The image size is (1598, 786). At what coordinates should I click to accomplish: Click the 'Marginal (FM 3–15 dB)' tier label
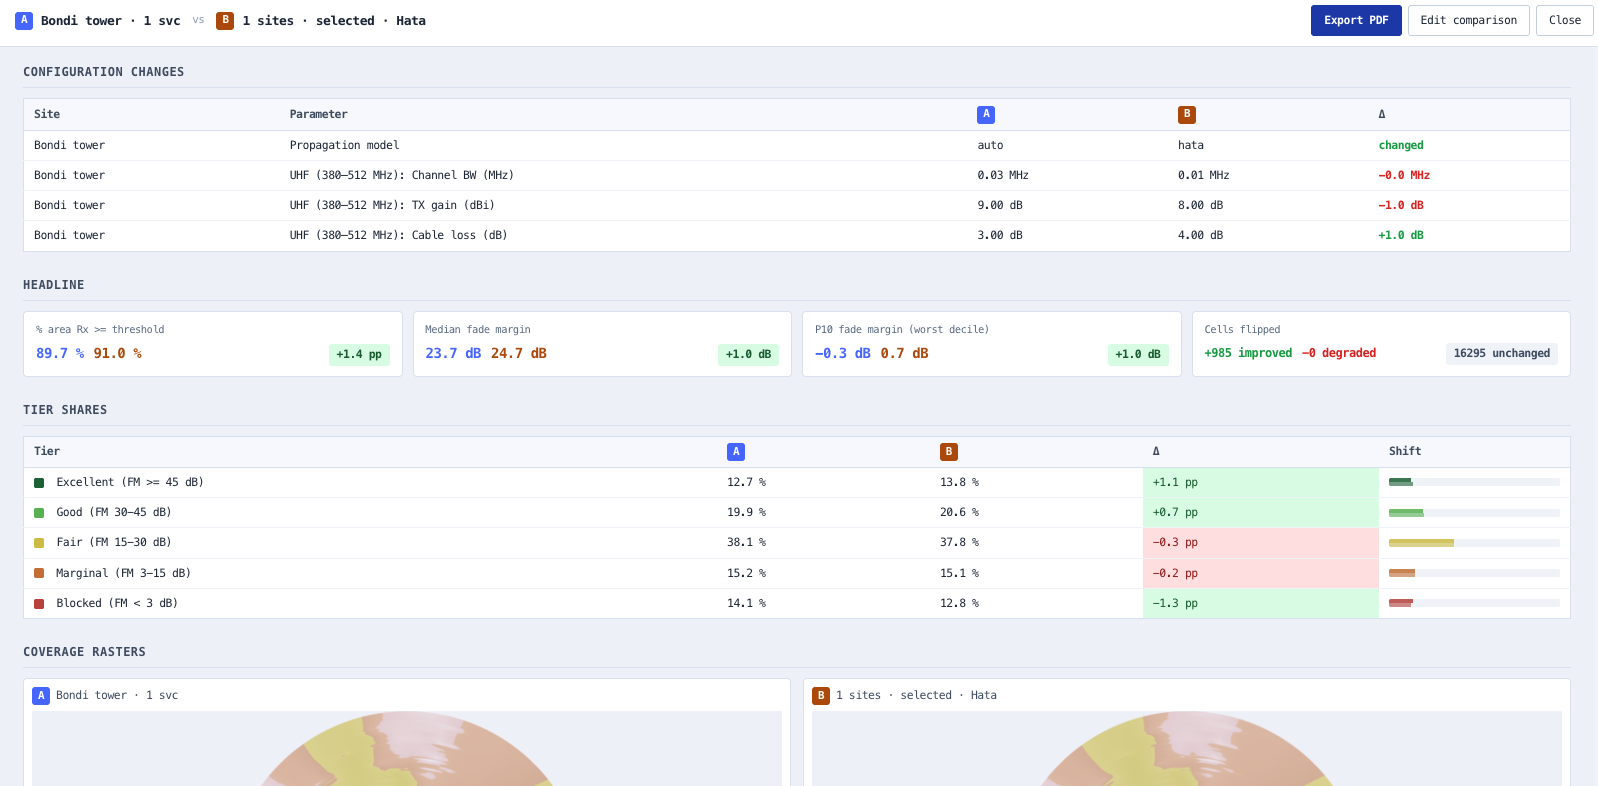click(x=123, y=573)
